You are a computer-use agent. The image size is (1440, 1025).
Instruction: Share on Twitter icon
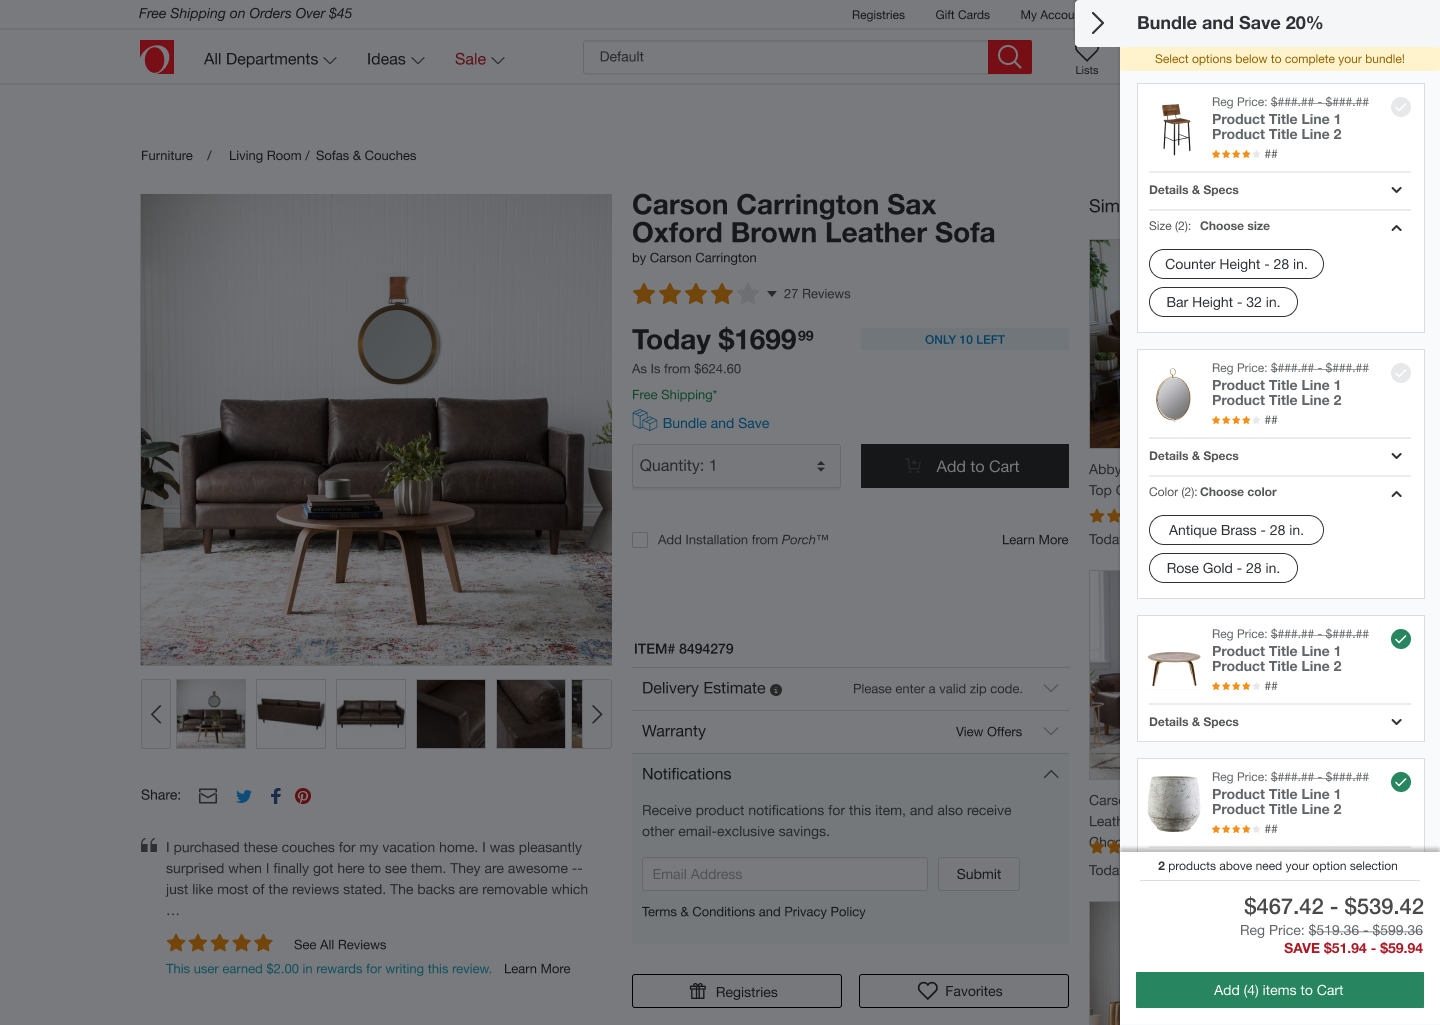[244, 796]
